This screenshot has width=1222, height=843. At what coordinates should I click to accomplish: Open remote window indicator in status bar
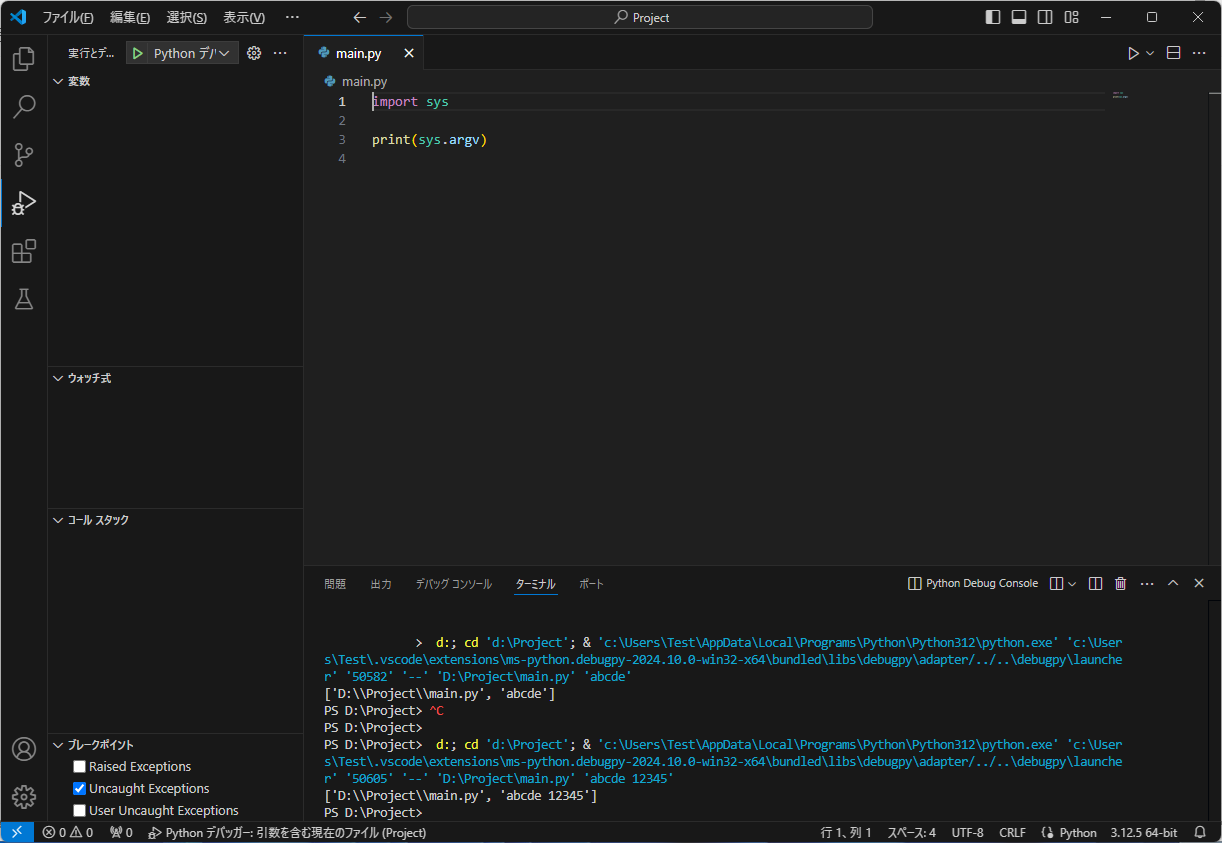point(17,832)
